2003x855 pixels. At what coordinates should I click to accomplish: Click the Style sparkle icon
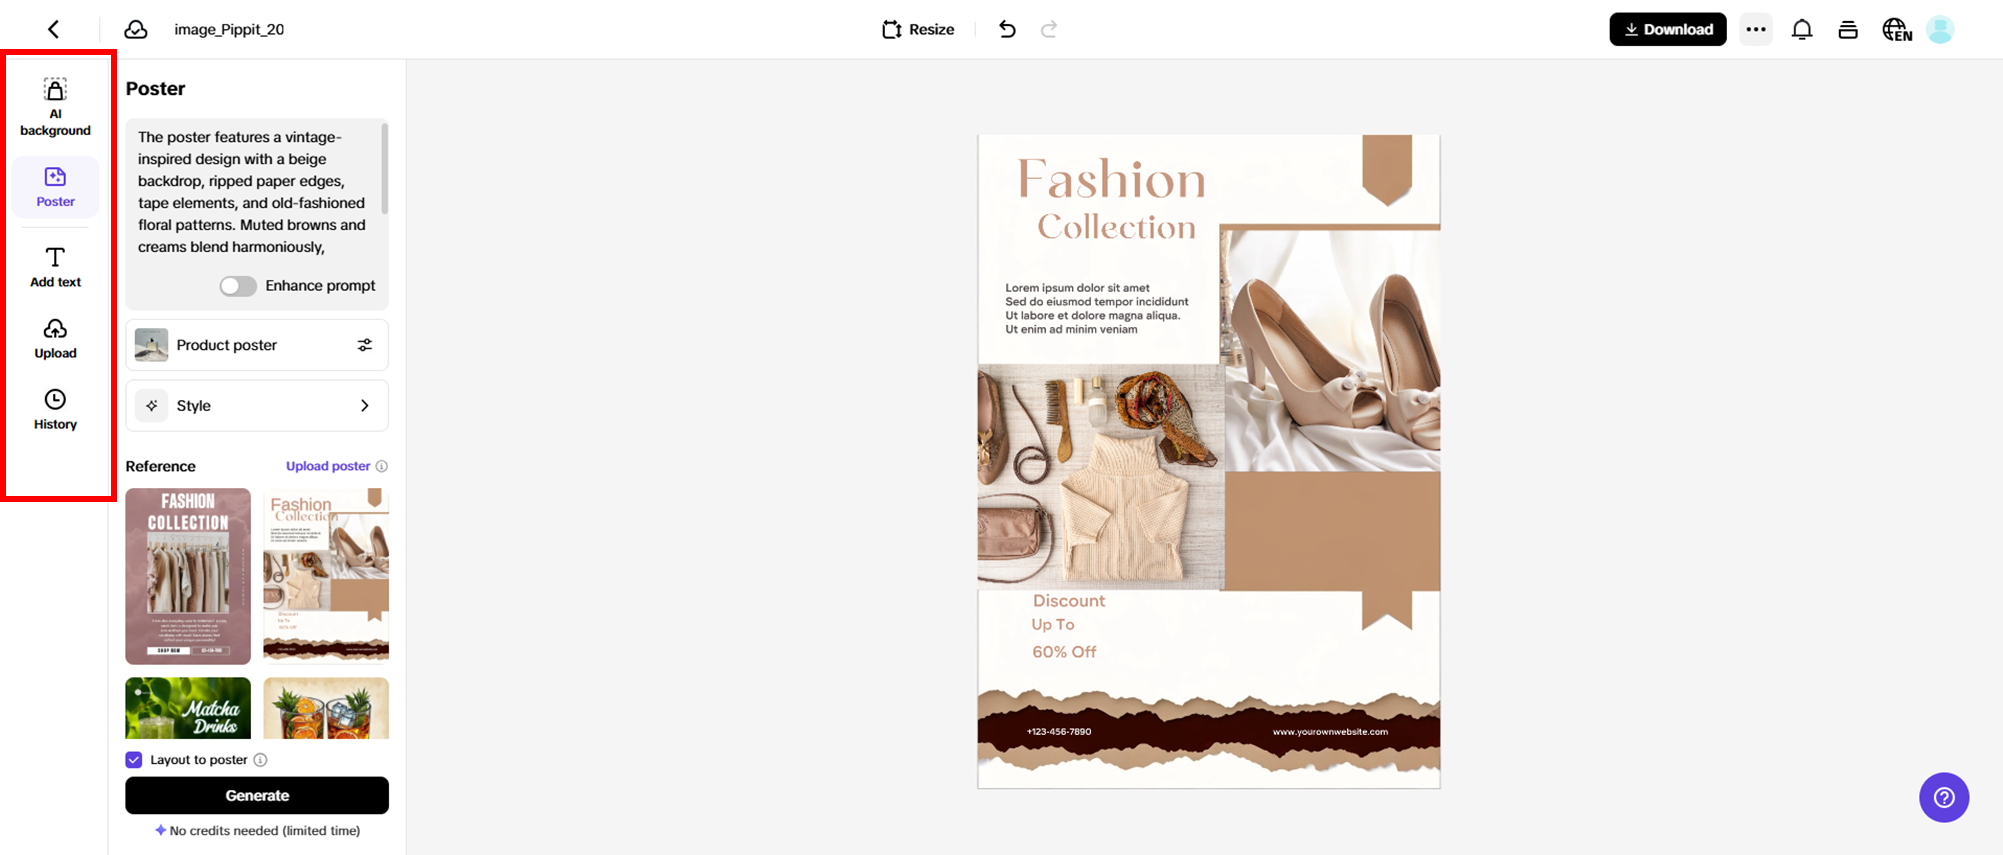pos(152,406)
